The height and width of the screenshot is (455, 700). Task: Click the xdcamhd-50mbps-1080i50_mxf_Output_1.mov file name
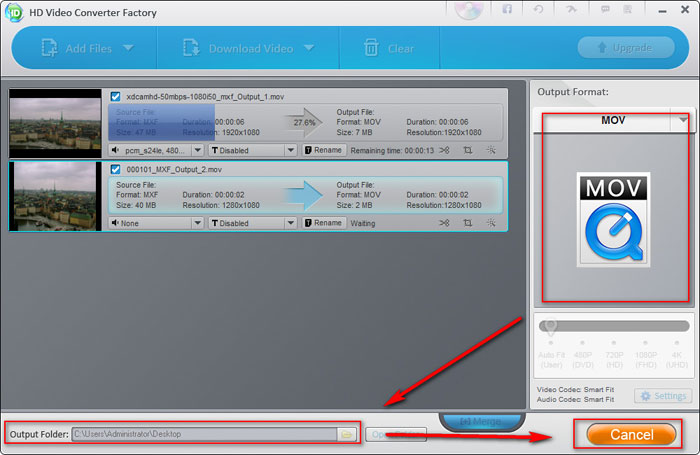coord(205,97)
